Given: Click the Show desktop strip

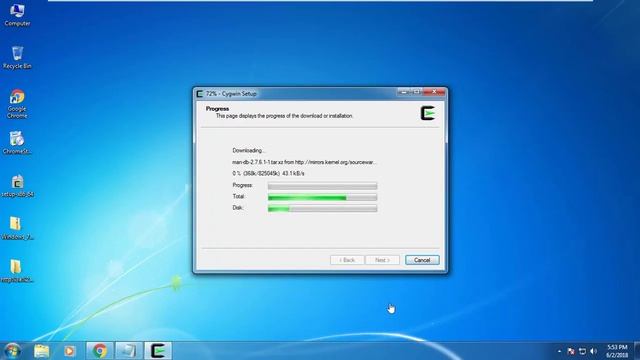Looking at the screenshot, I should [637, 351].
